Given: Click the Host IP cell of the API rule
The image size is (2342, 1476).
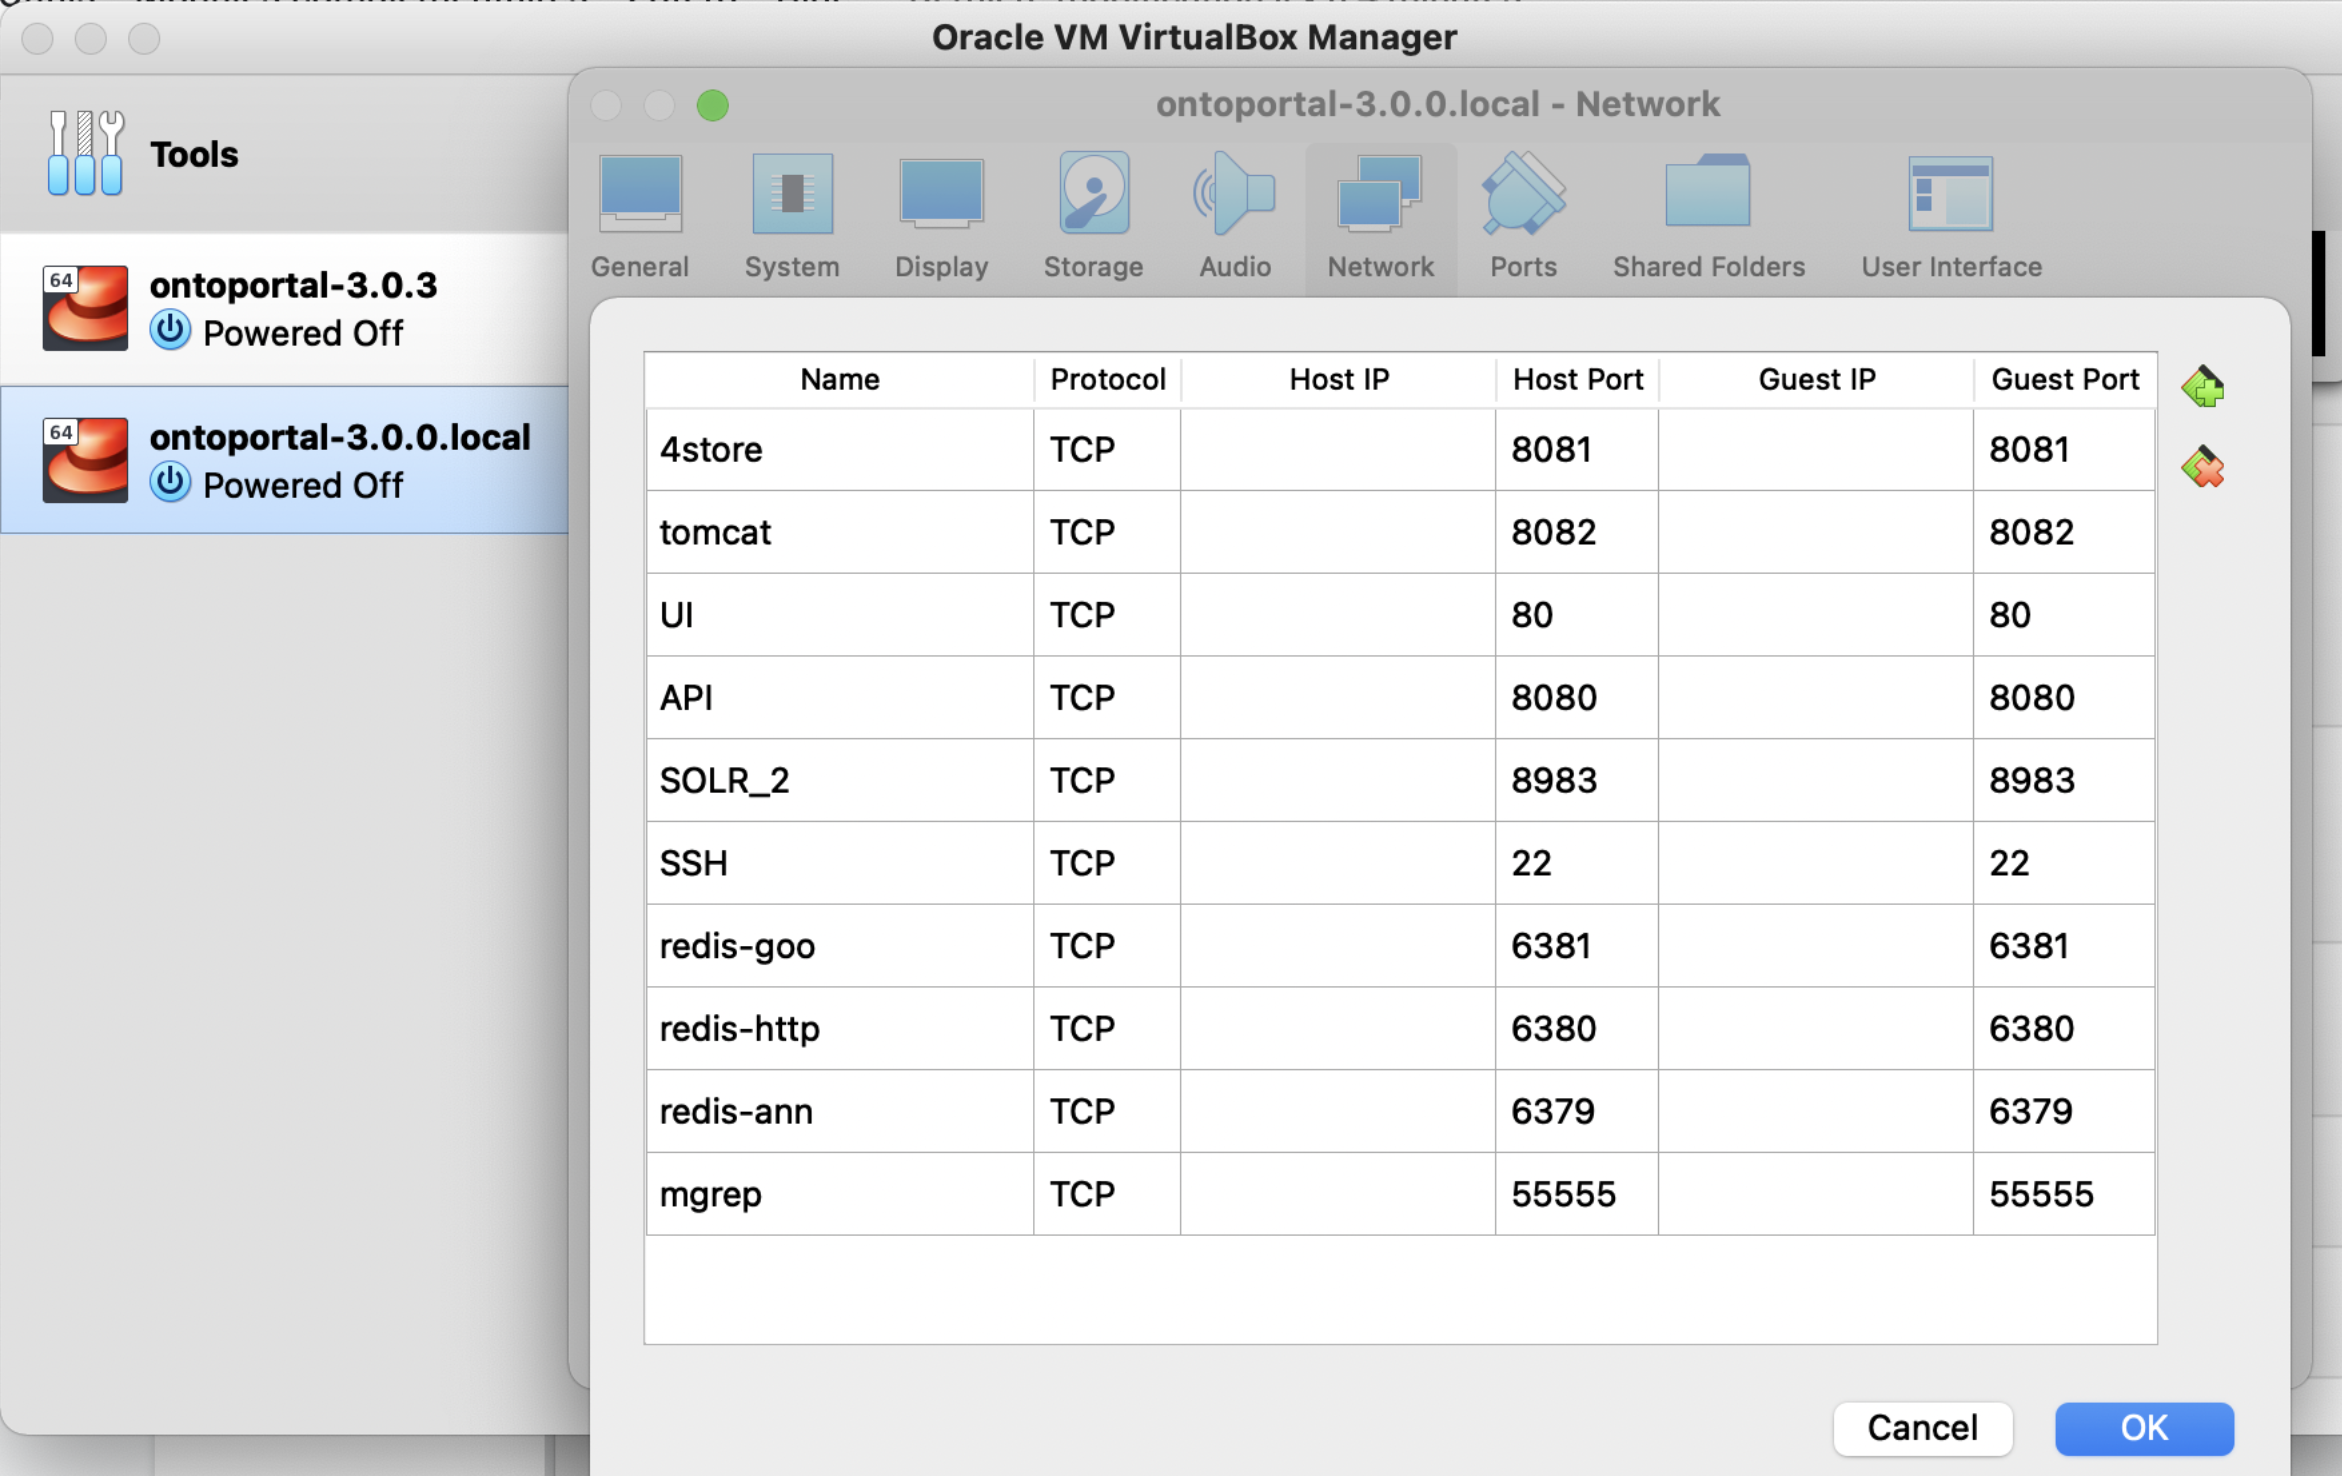Looking at the screenshot, I should [1338, 698].
